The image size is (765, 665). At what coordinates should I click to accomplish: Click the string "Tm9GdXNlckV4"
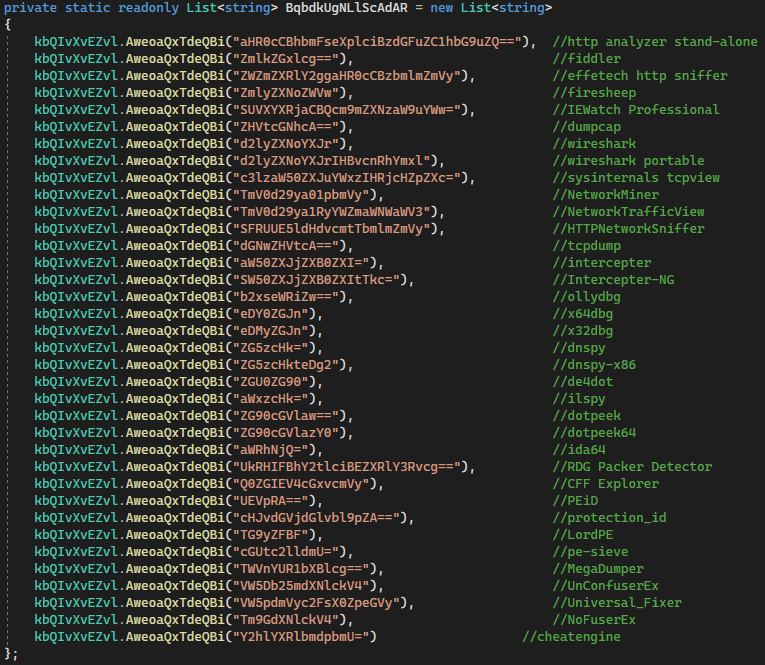286,620
